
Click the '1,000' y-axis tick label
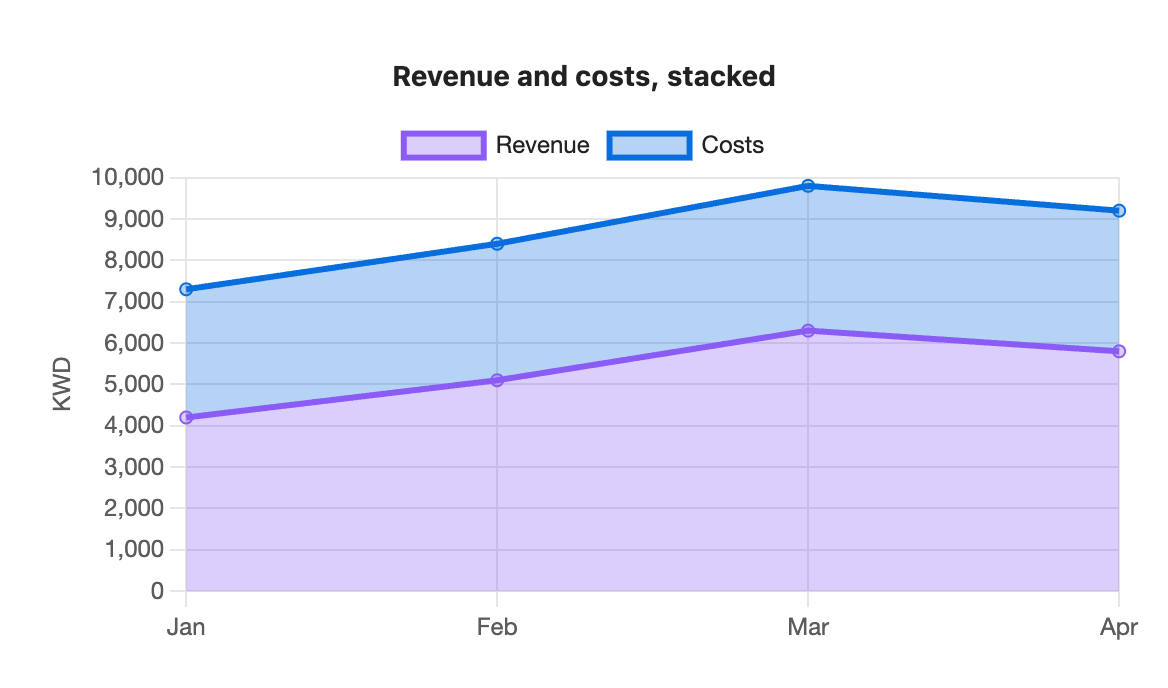[x=133, y=550]
